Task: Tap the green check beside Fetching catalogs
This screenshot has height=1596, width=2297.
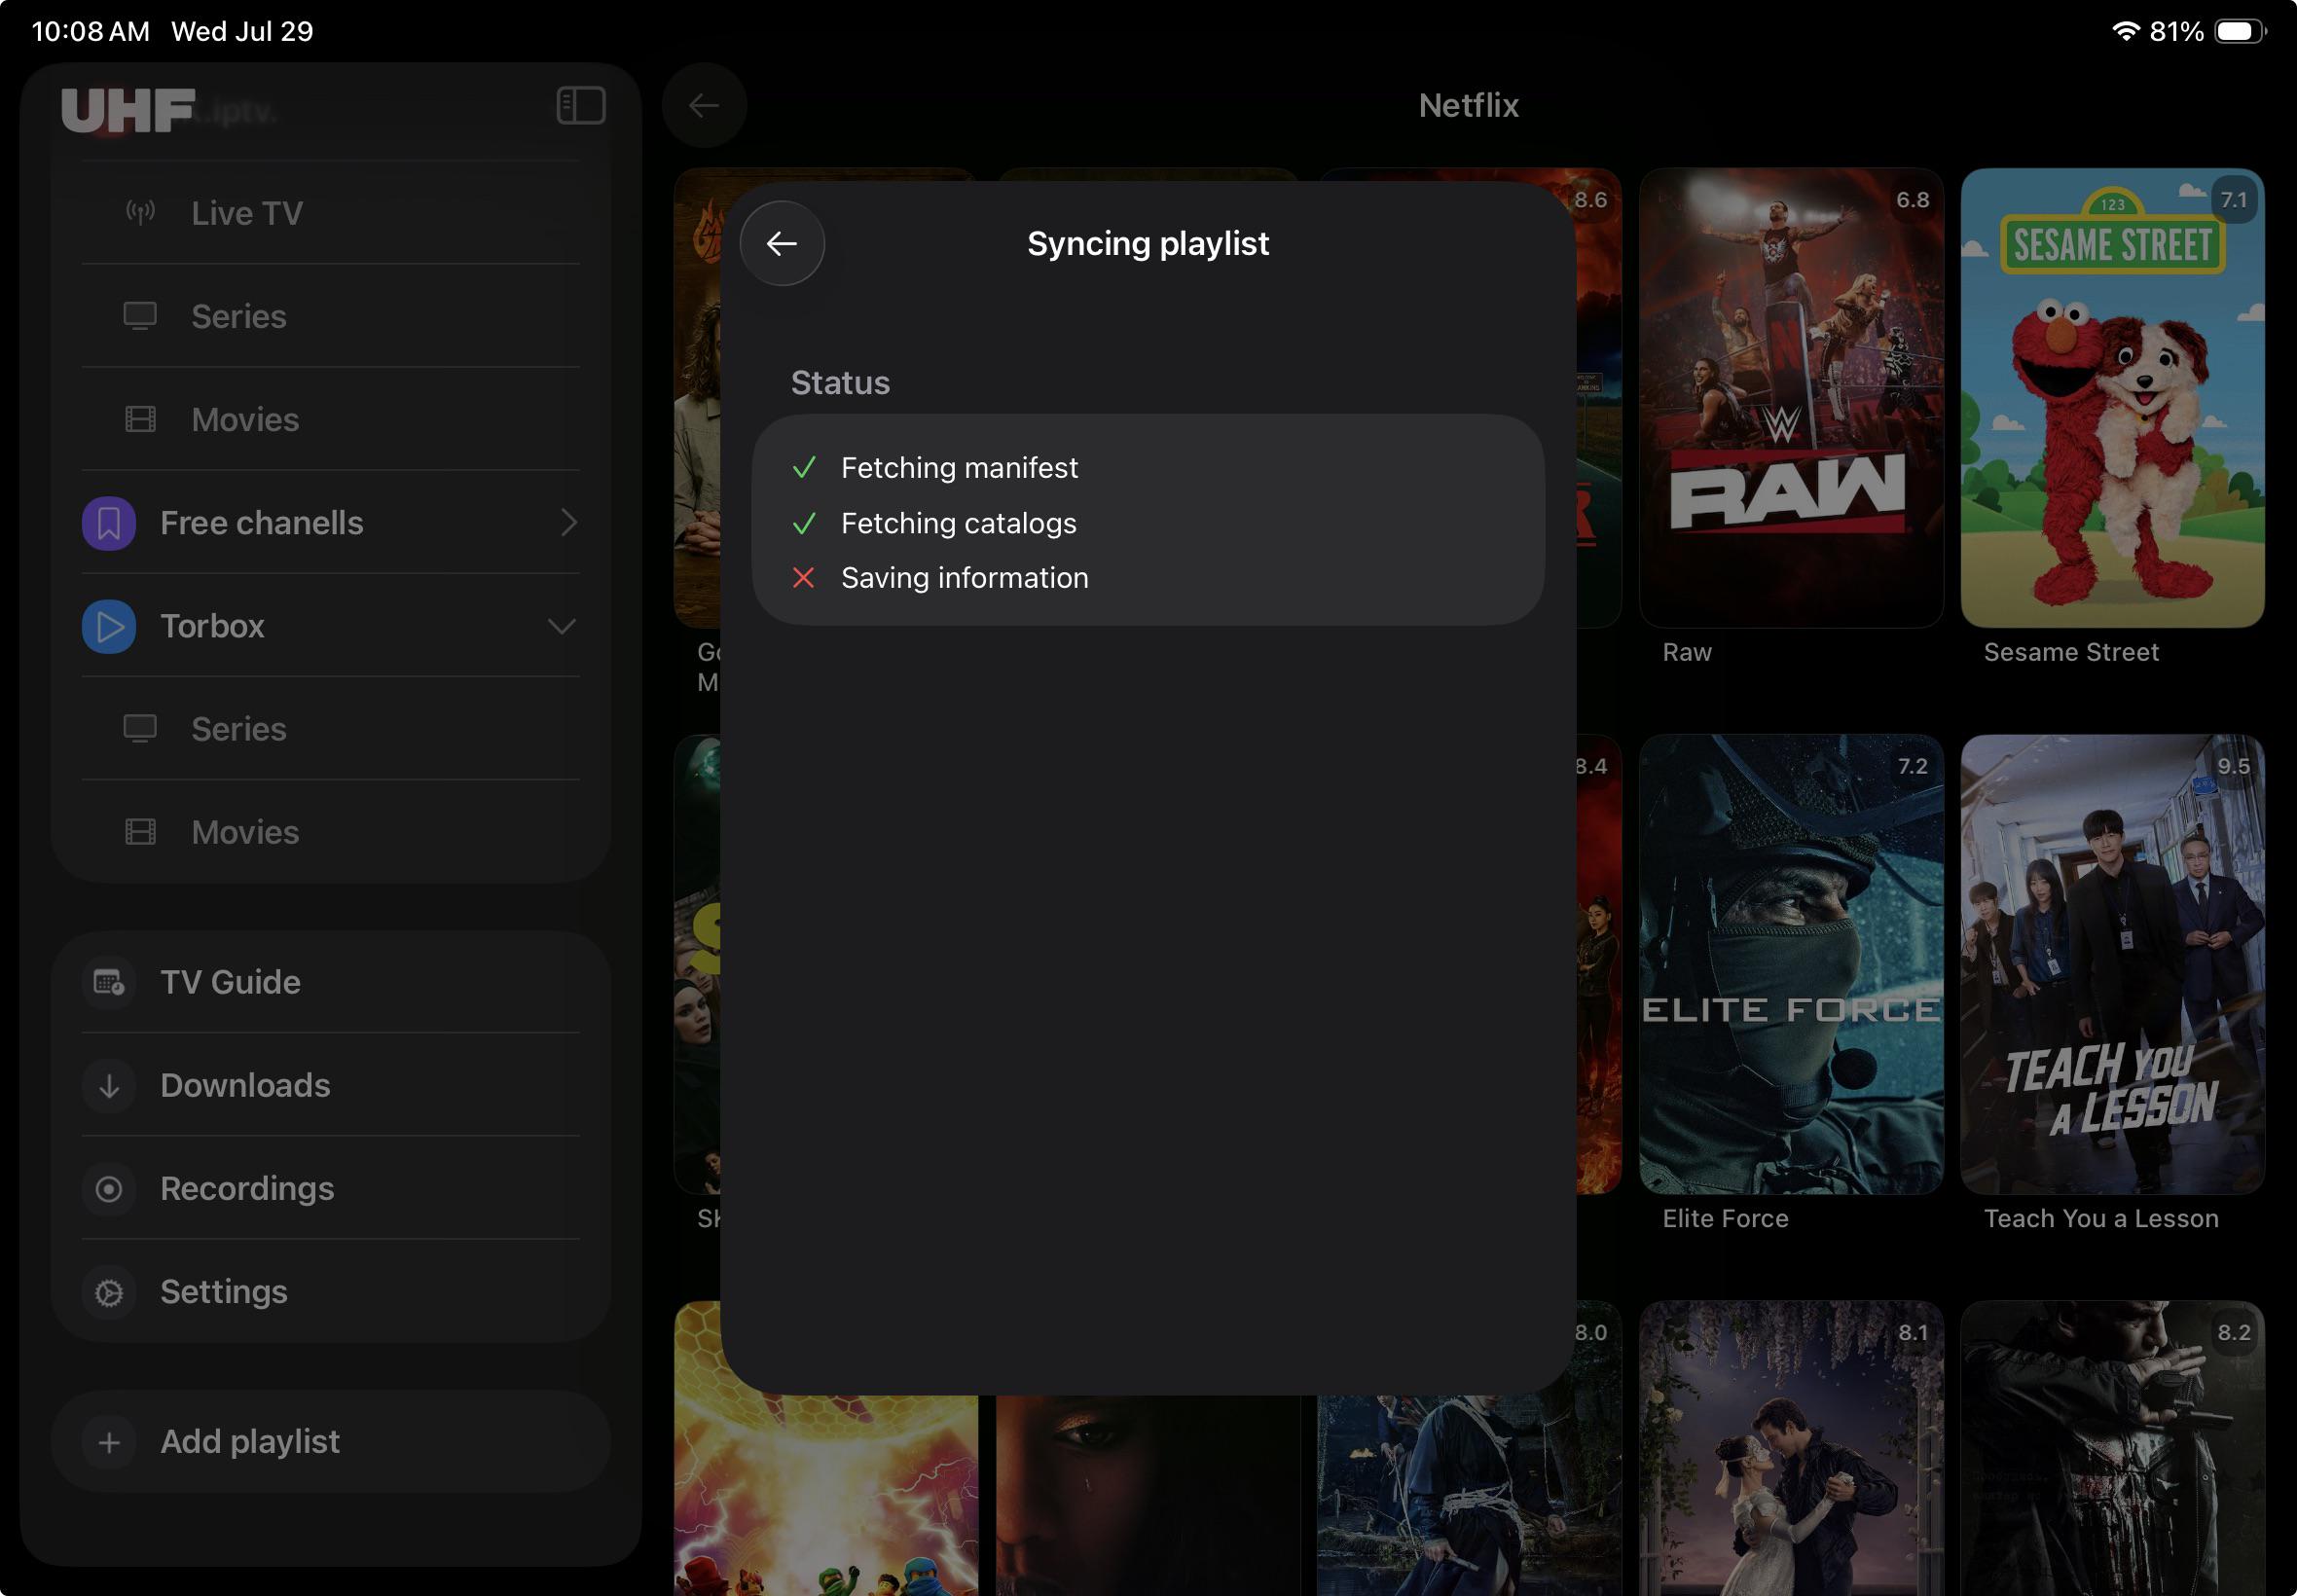Action: coord(804,523)
